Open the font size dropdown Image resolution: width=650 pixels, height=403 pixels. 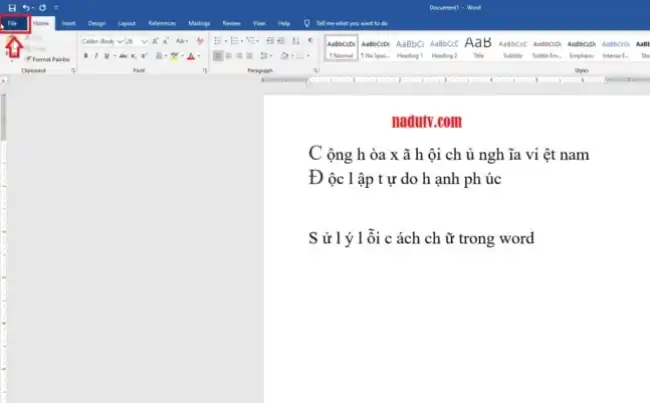click(x=144, y=41)
